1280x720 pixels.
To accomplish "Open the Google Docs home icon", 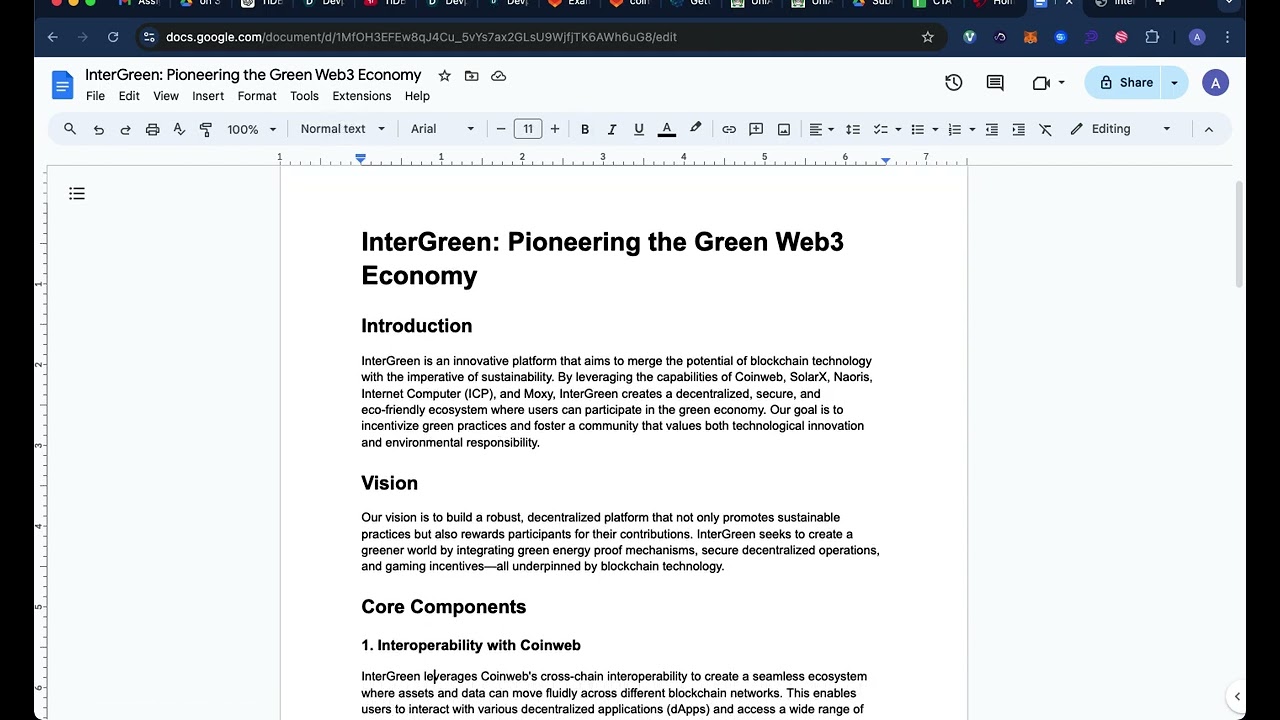I will 62,85.
